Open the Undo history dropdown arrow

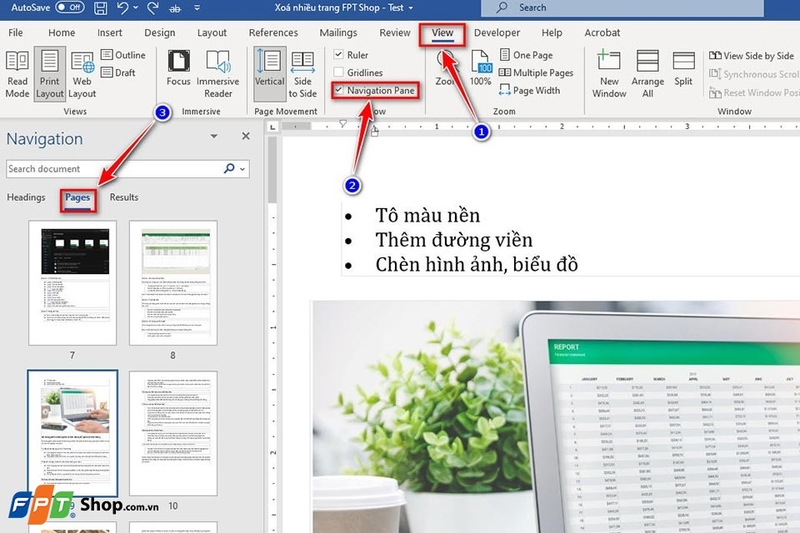(136, 8)
